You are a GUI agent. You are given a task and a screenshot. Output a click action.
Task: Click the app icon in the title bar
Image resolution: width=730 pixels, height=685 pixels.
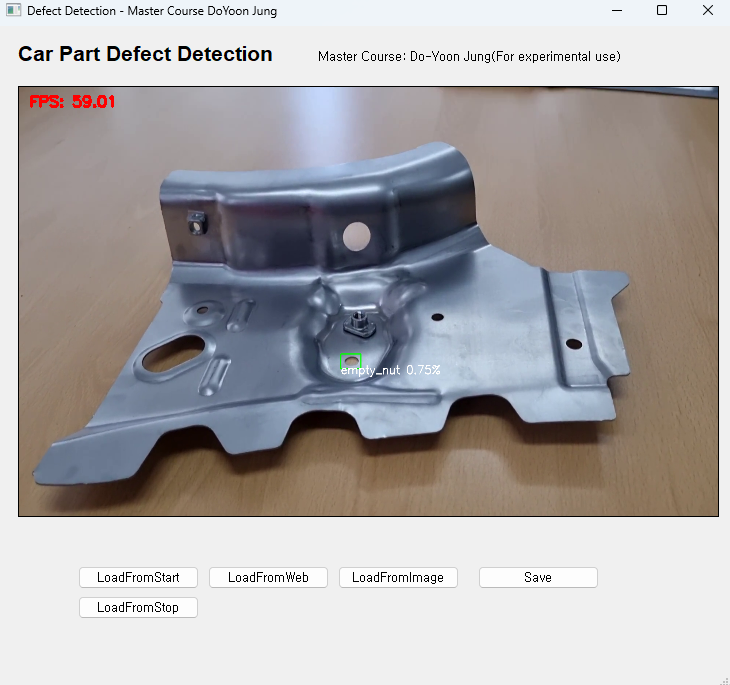tap(13, 11)
